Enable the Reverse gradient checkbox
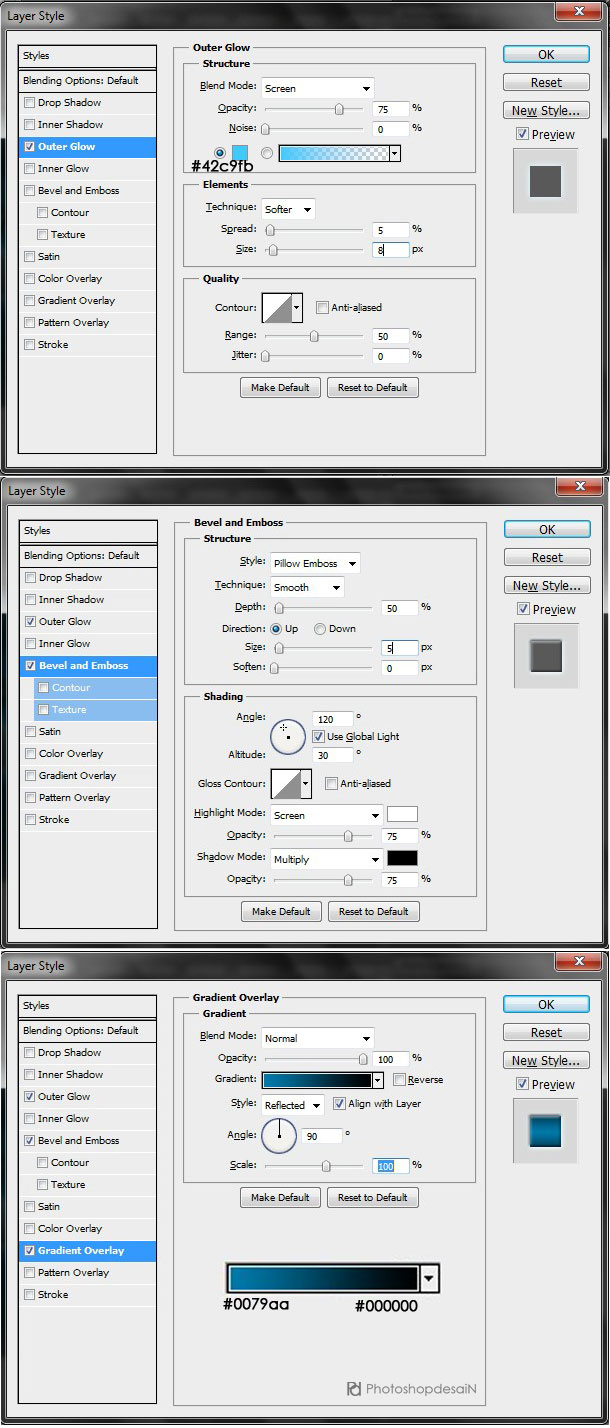The height and width of the screenshot is (1428, 610). click(400, 1080)
